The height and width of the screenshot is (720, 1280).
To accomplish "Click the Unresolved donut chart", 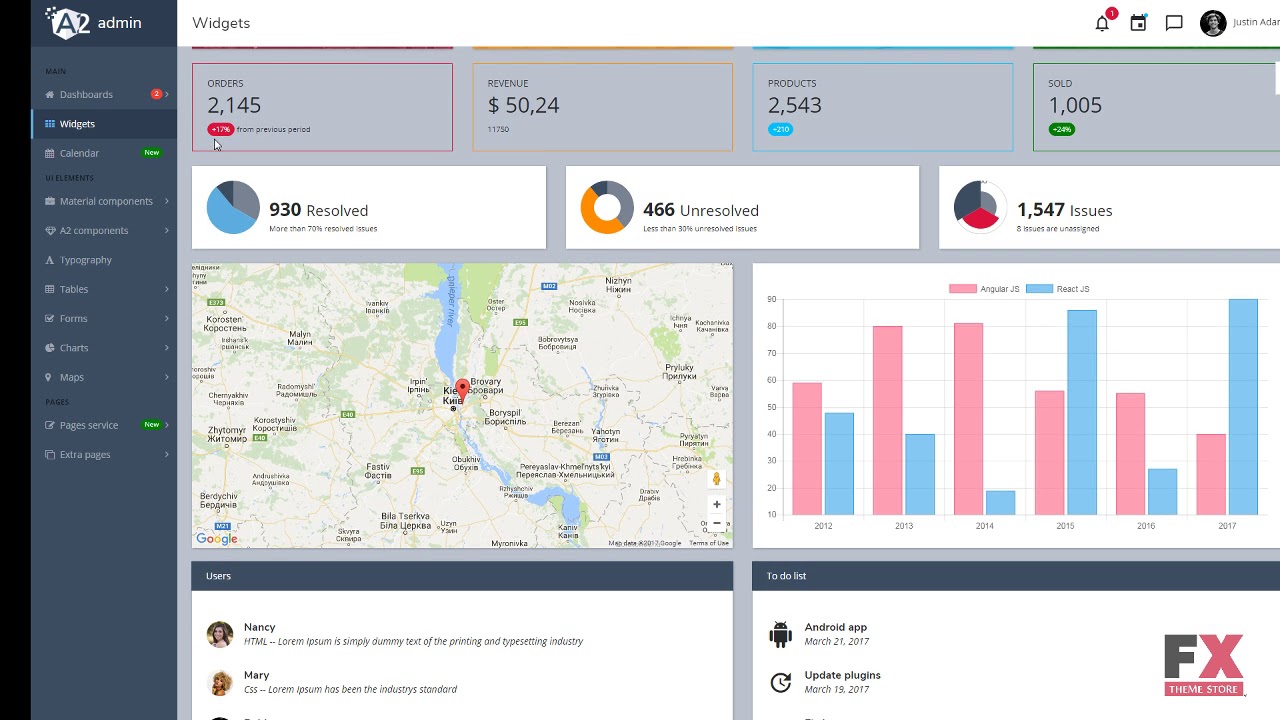I will 607,207.
